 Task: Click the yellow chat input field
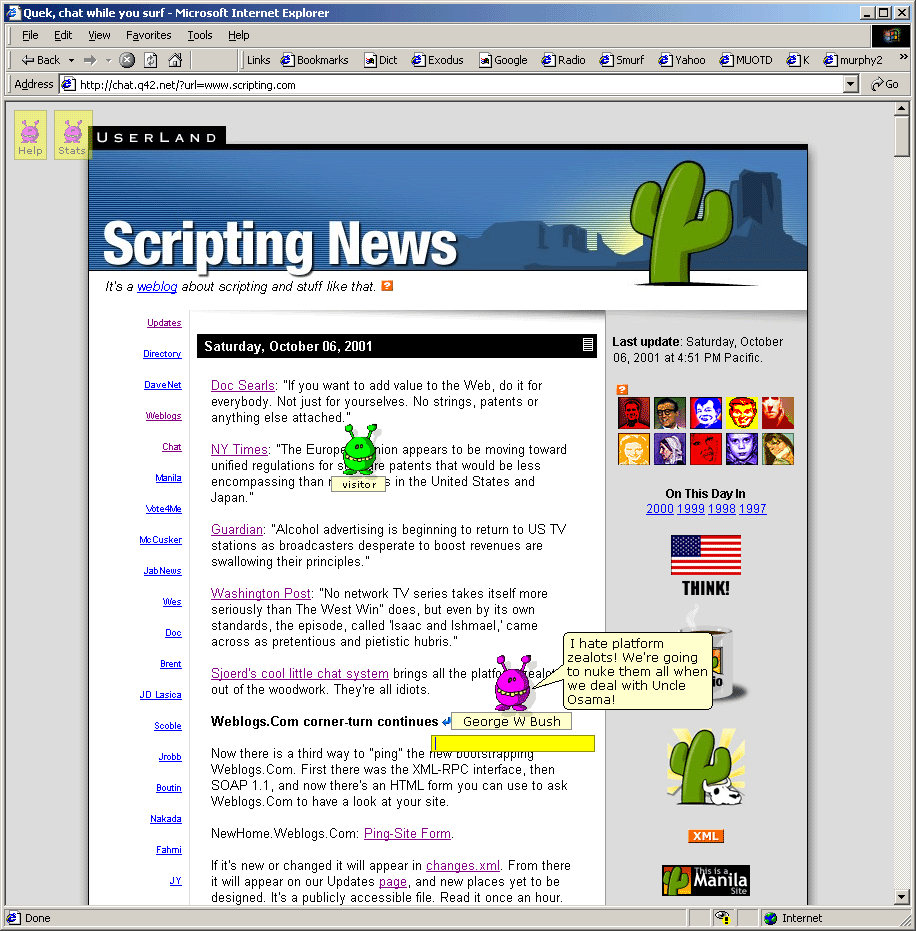(x=513, y=743)
